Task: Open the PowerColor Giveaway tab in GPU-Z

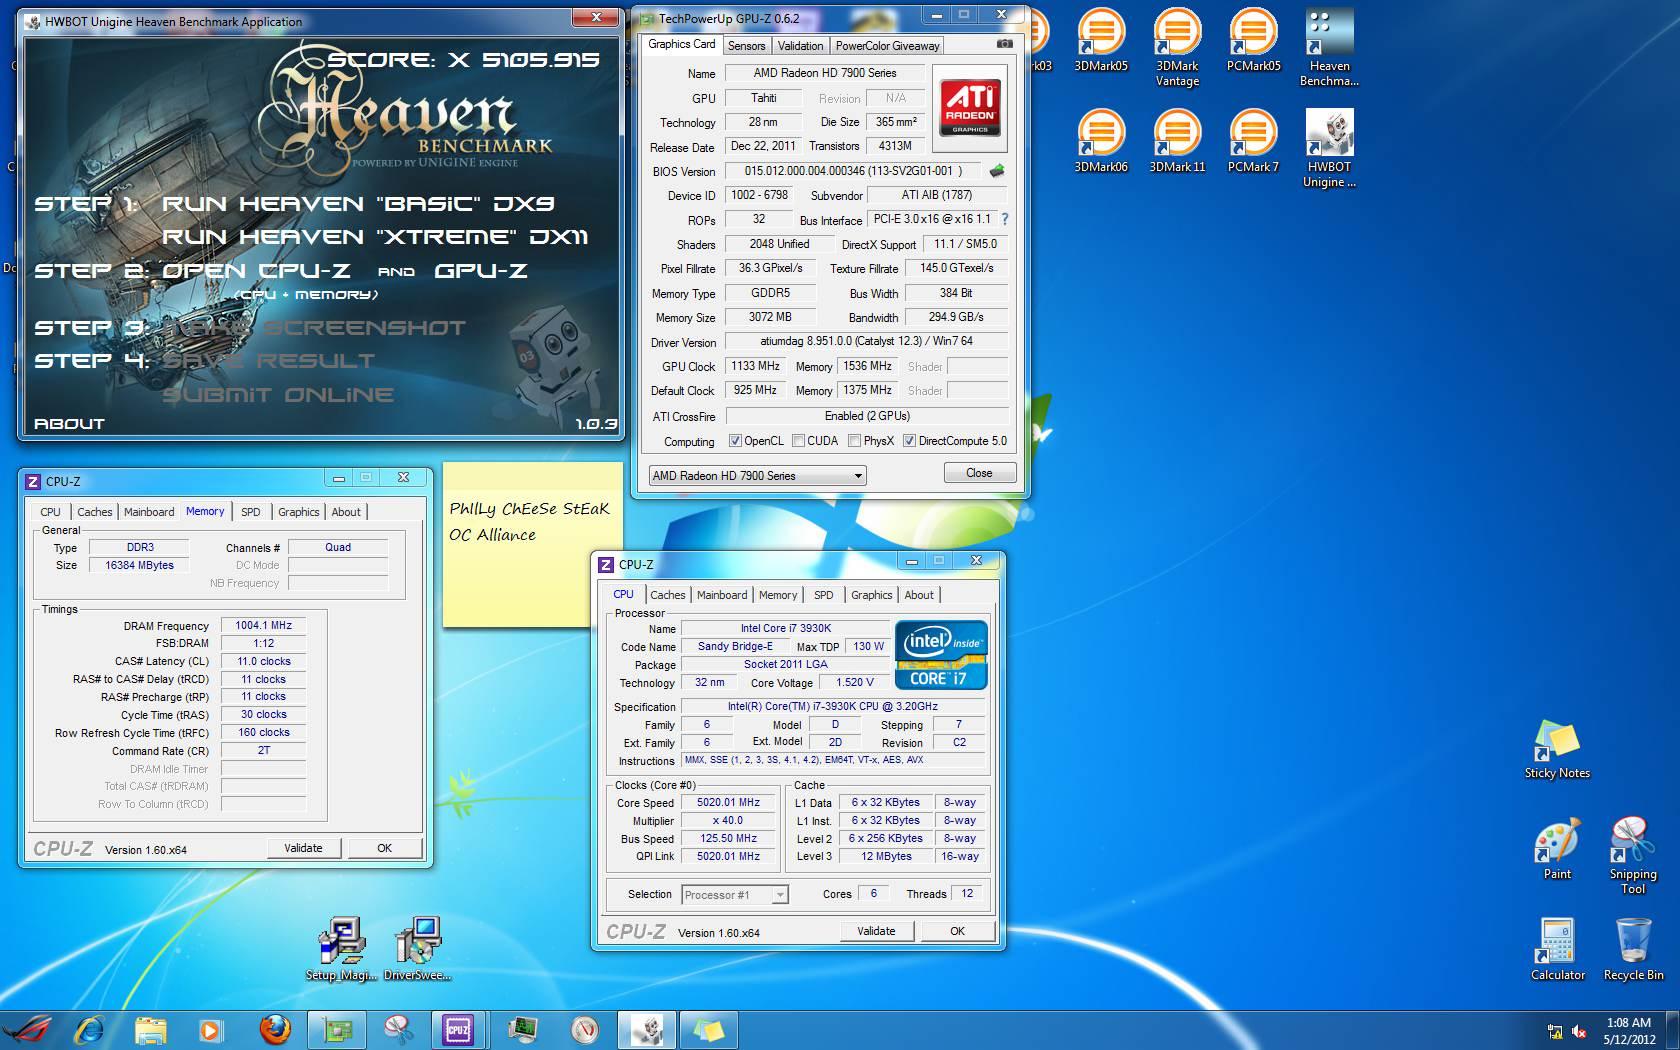Action: click(x=887, y=45)
